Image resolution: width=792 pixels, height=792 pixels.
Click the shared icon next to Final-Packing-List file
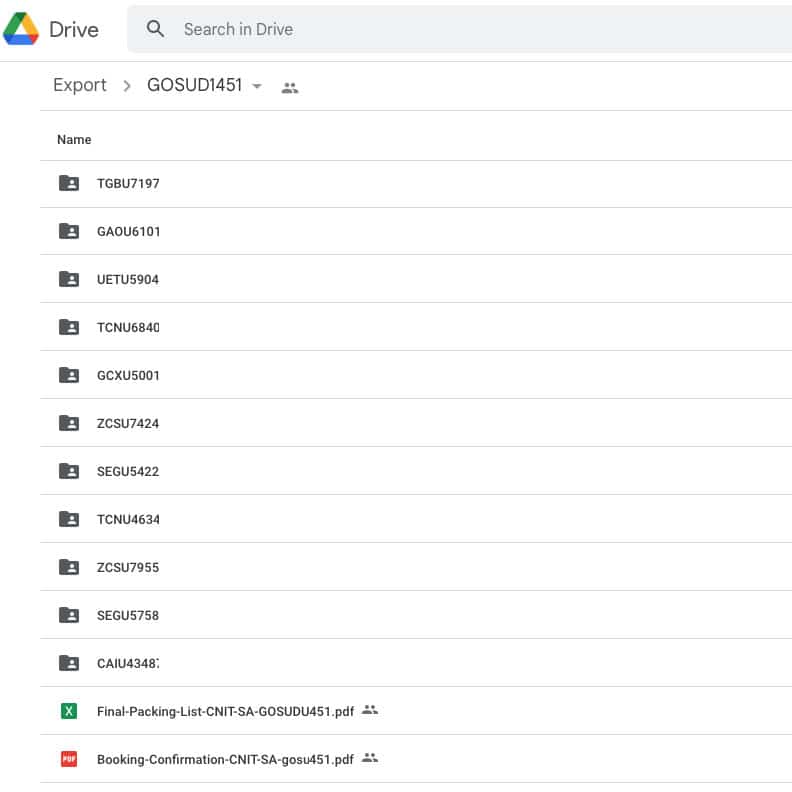pyautogui.click(x=370, y=710)
